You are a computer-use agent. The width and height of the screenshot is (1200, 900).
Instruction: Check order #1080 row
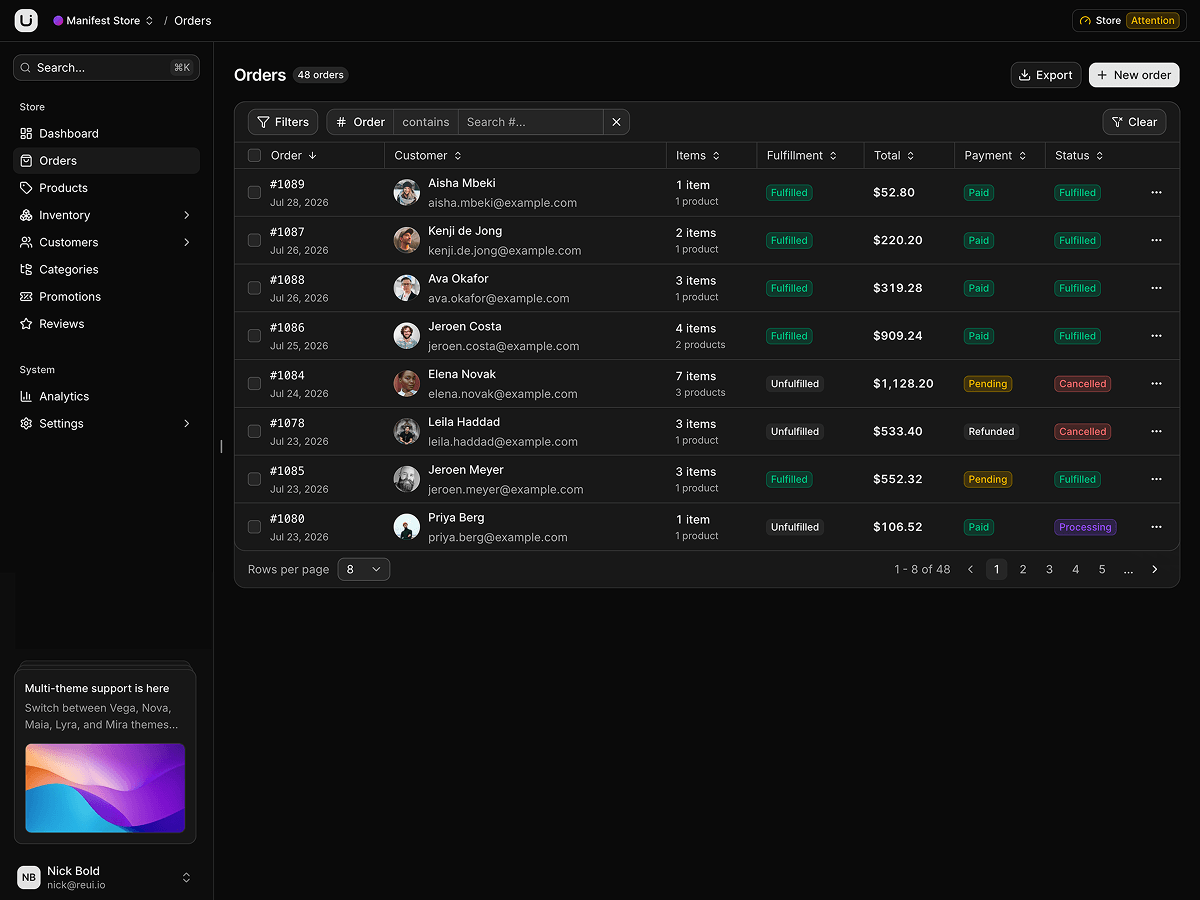tap(254, 527)
